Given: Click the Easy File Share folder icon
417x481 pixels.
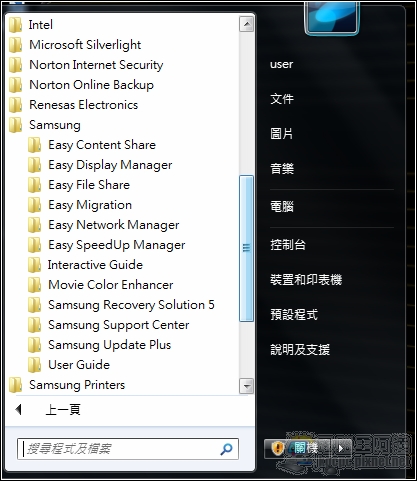Looking at the screenshot, I should coord(34,185).
